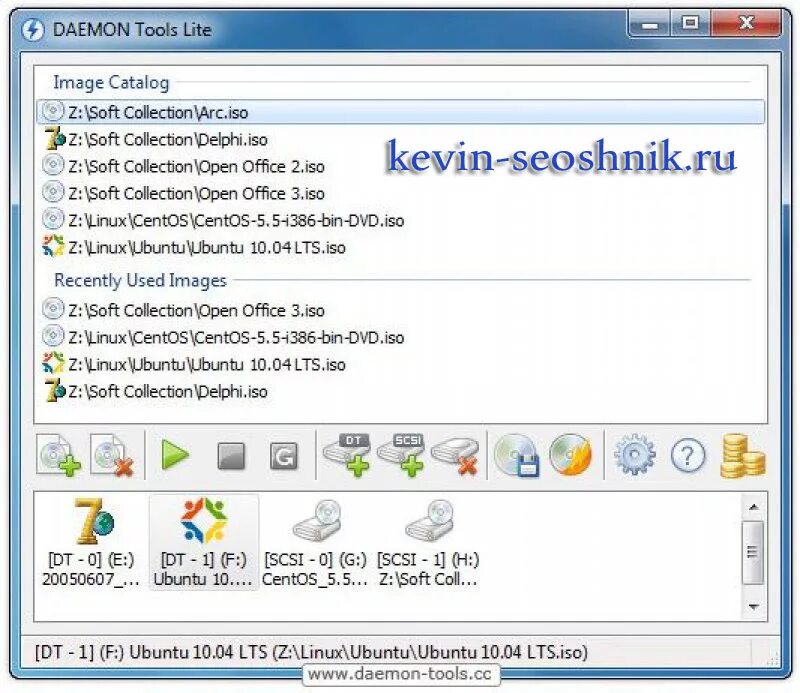Click the green Mount play button

tap(175, 455)
